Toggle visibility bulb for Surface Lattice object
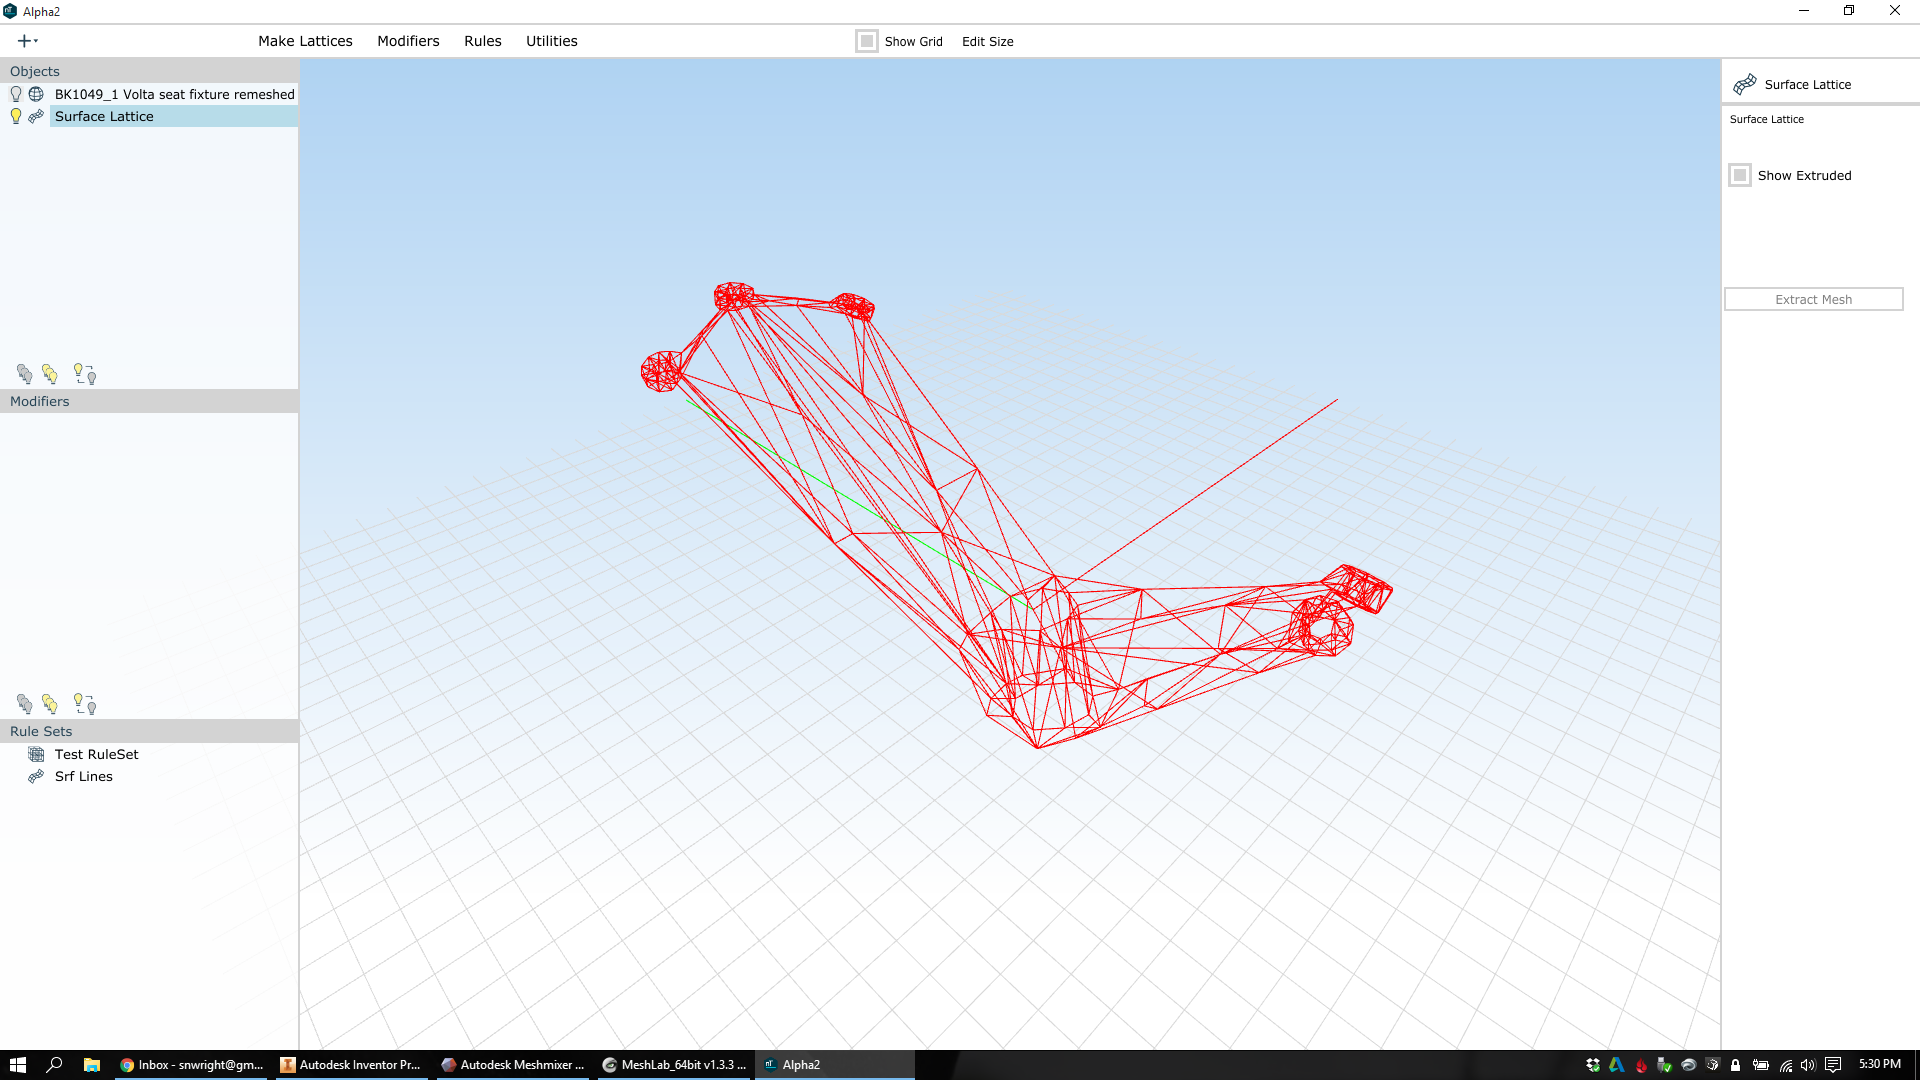Viewport: 1920px width, 1080px height. click(x=16, y=116)
